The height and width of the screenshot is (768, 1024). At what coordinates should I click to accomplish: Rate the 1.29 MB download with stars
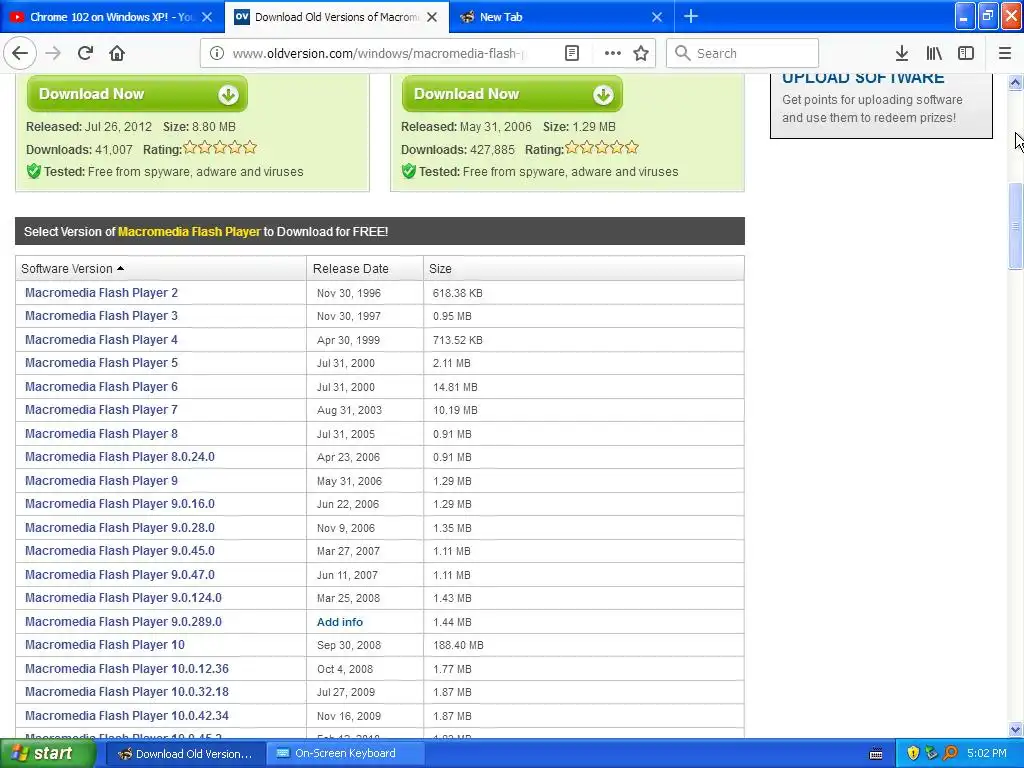(x=601, y=148)
